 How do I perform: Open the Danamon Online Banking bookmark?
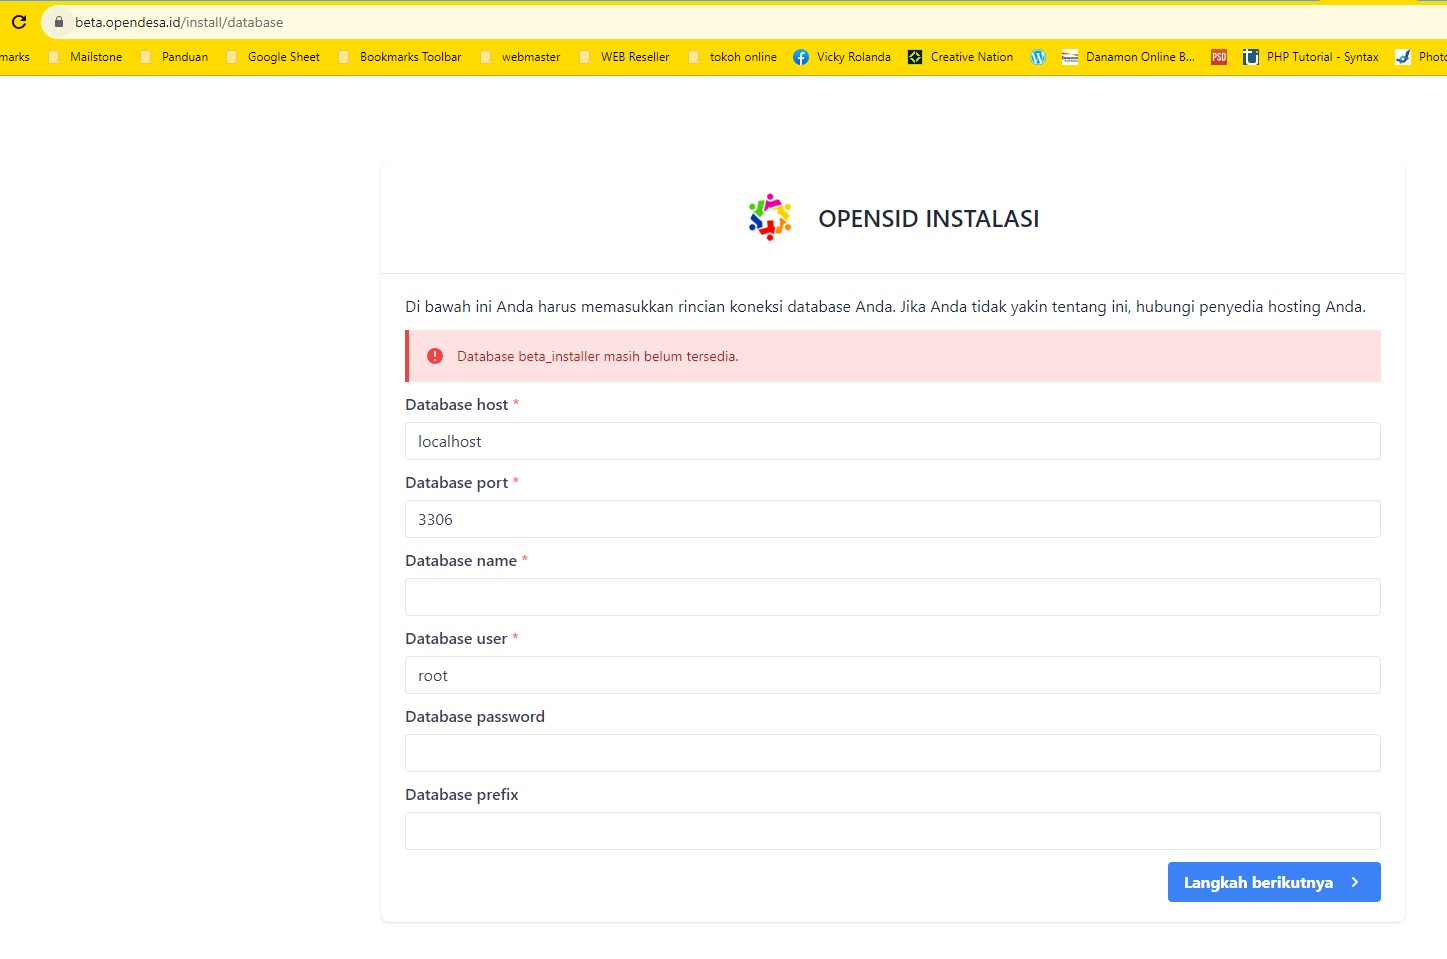click(1128, 57)
